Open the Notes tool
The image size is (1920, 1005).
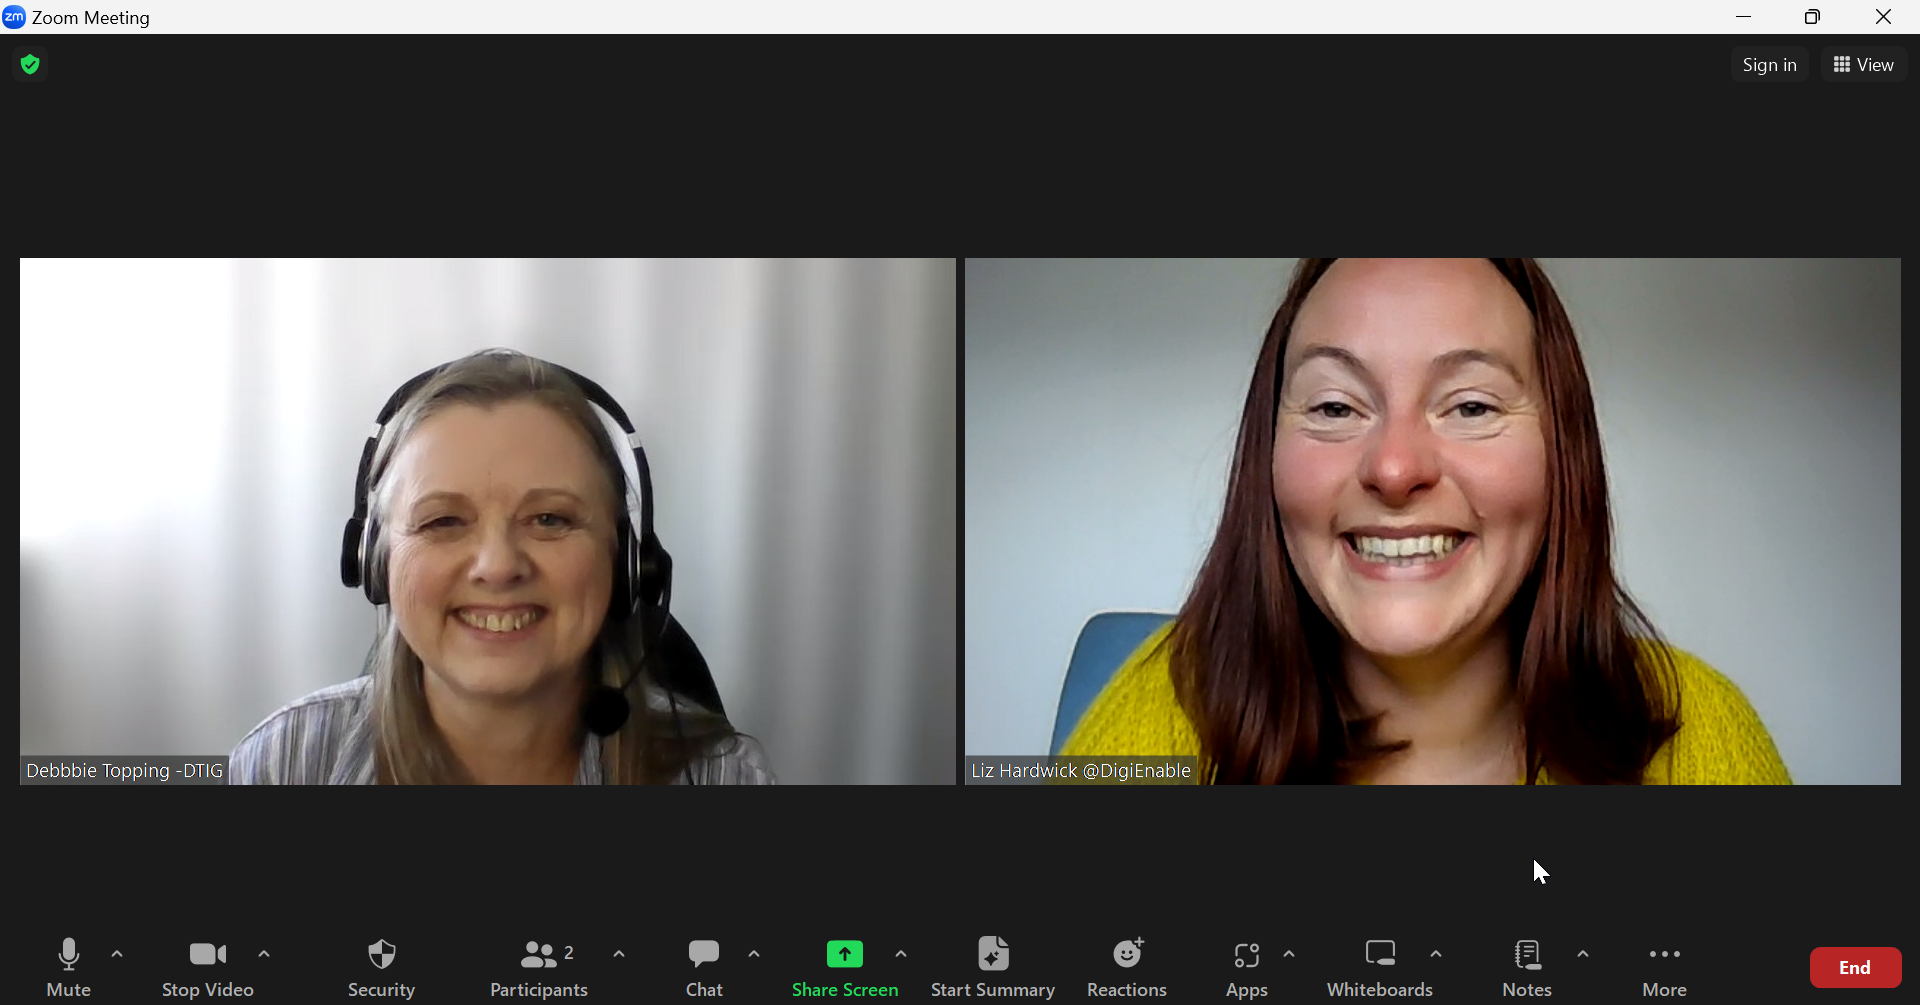(1527, 966)
